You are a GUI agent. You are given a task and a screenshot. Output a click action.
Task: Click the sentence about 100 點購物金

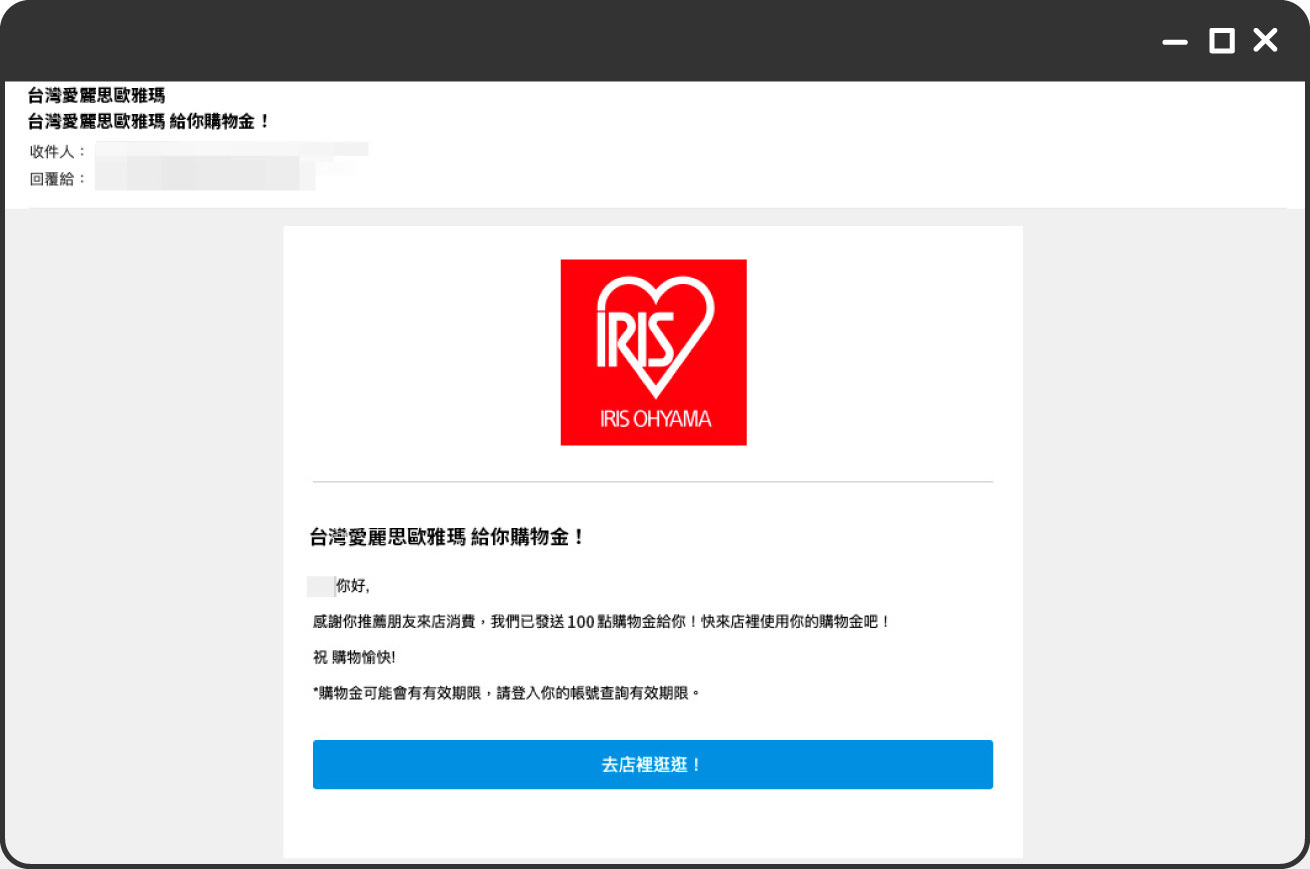pyautogui.click(x=601, y=622)
